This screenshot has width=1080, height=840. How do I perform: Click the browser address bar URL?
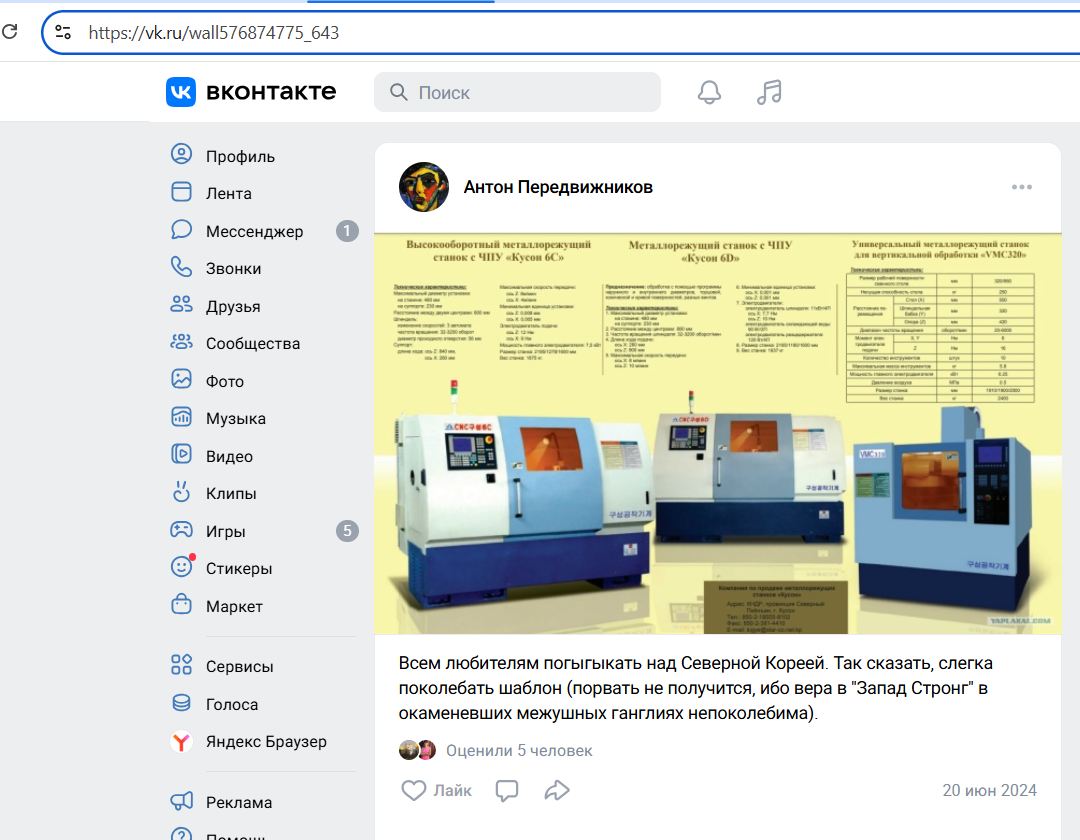pyautogui.click(x=214, y=32)
